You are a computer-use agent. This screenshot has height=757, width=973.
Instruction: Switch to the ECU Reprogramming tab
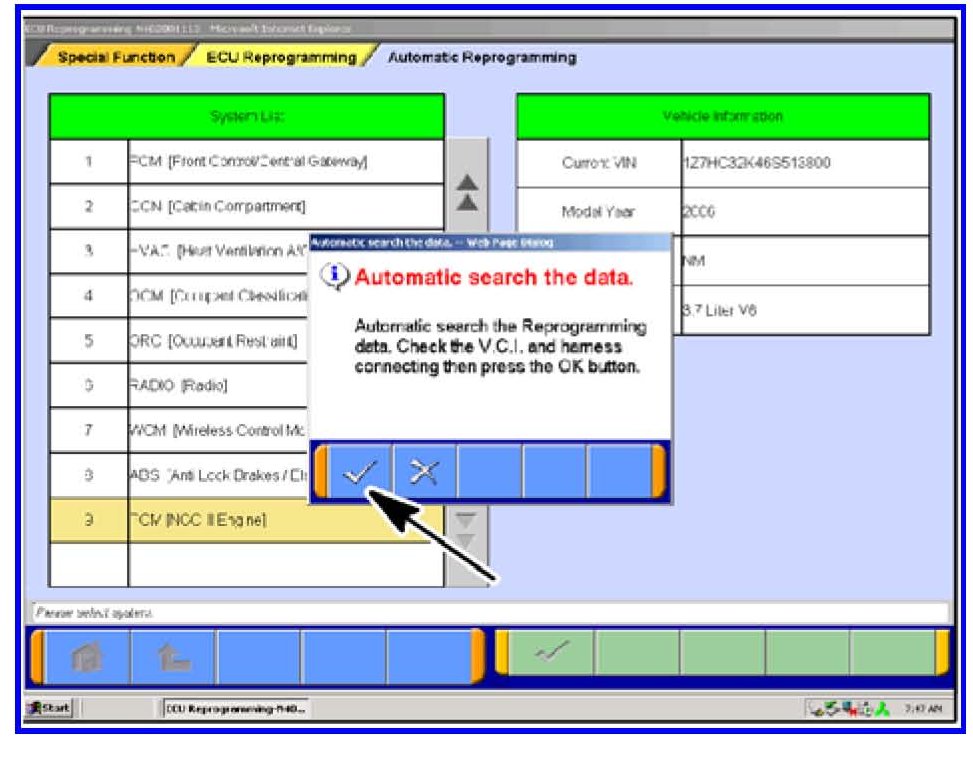coord(280,58)
